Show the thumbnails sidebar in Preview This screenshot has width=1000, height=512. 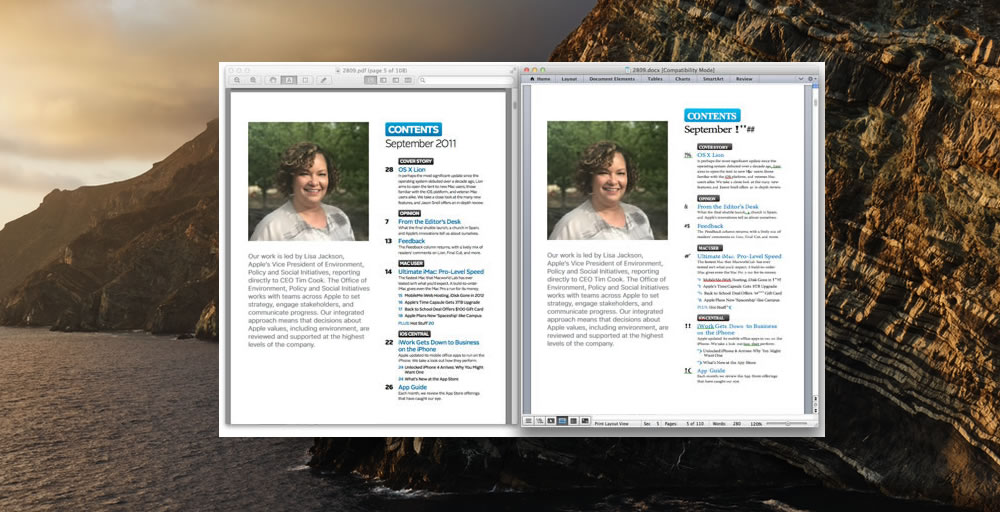click(383, 80)
